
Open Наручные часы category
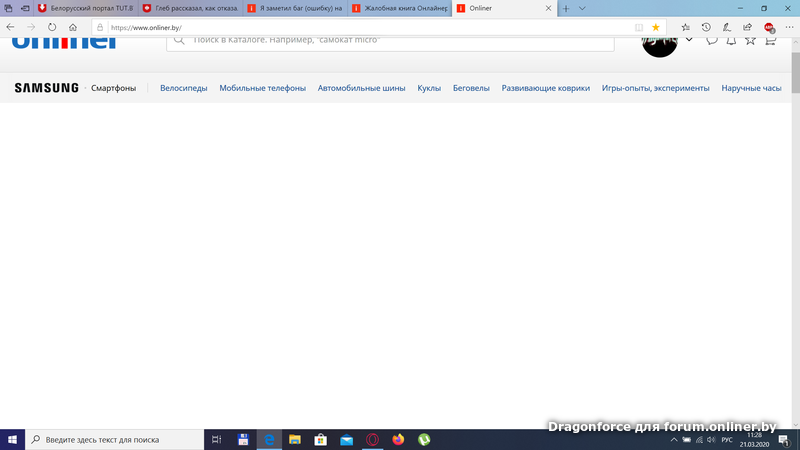click(x=751, y=88)
